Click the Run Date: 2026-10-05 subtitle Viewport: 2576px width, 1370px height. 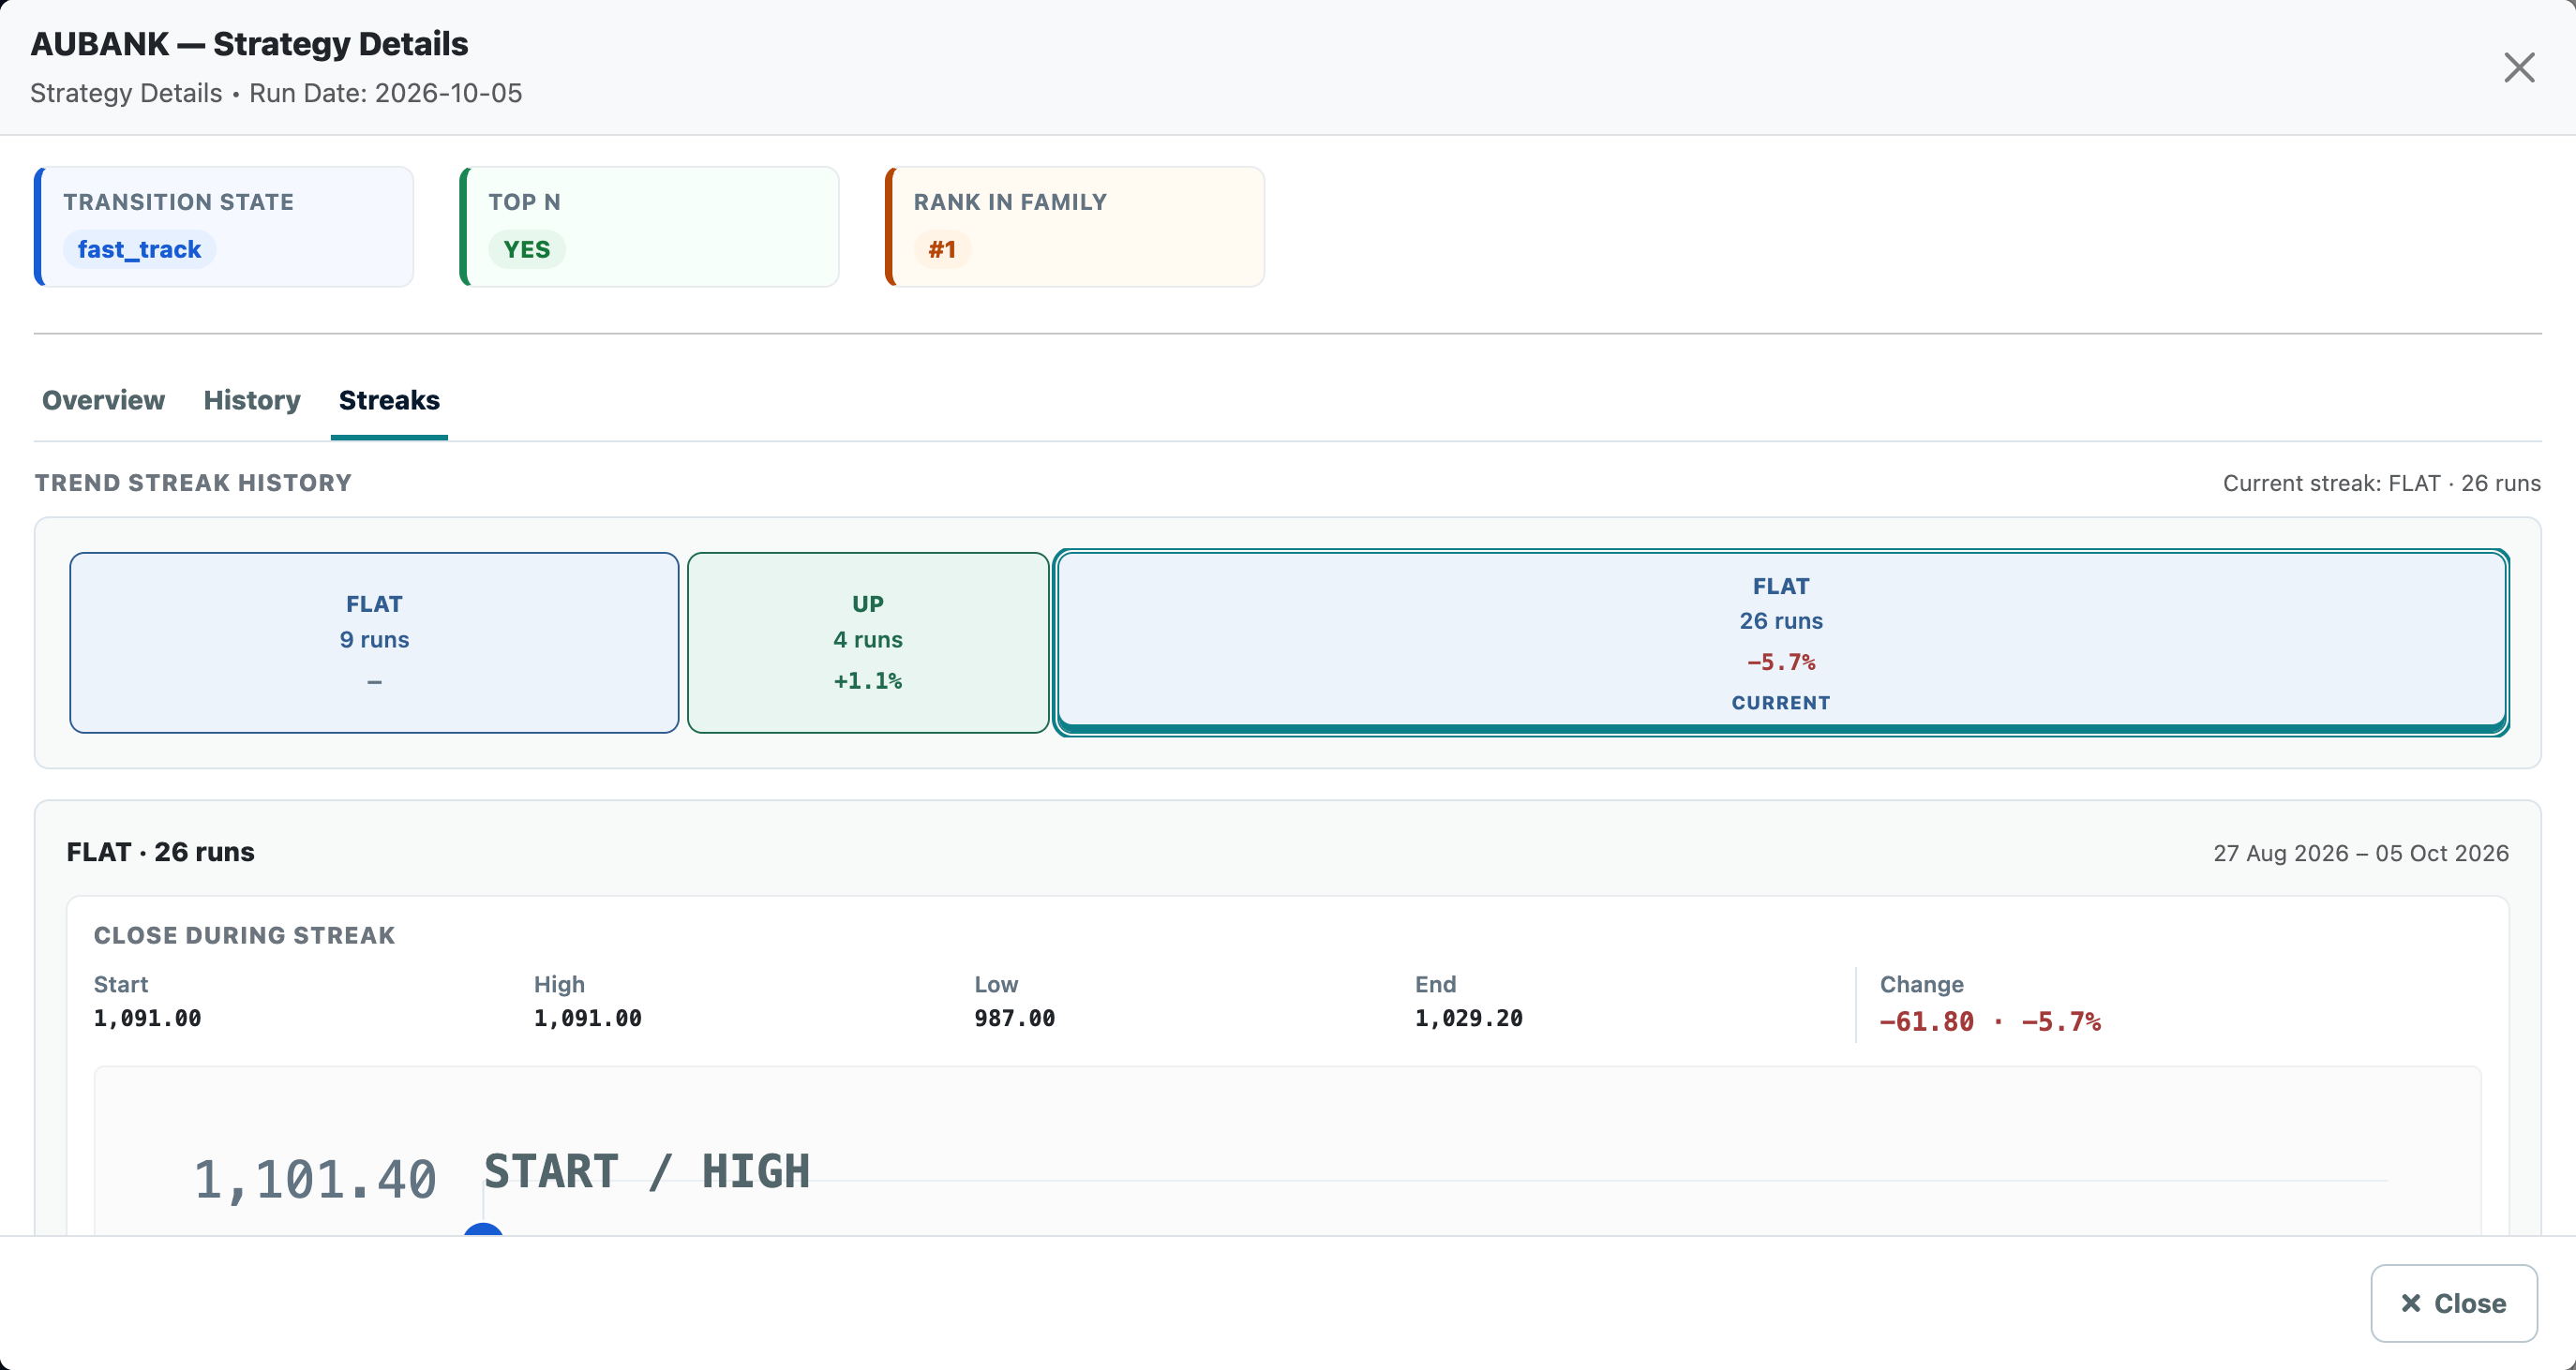pos(385,93)
